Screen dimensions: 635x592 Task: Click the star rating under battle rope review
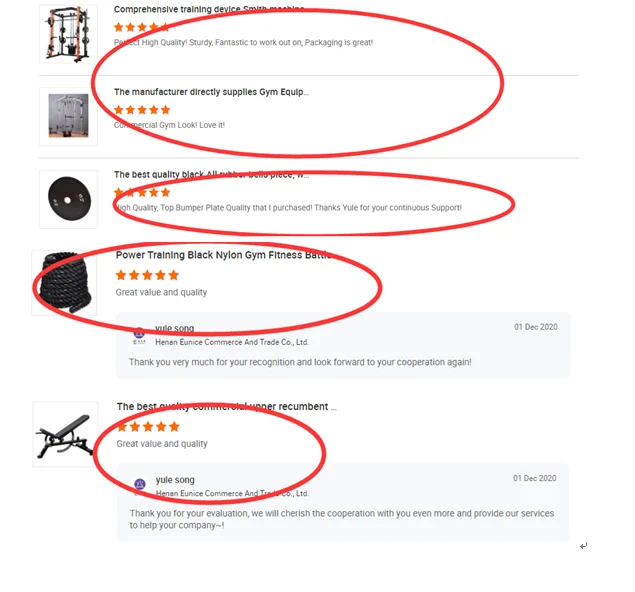coord(147,275)
